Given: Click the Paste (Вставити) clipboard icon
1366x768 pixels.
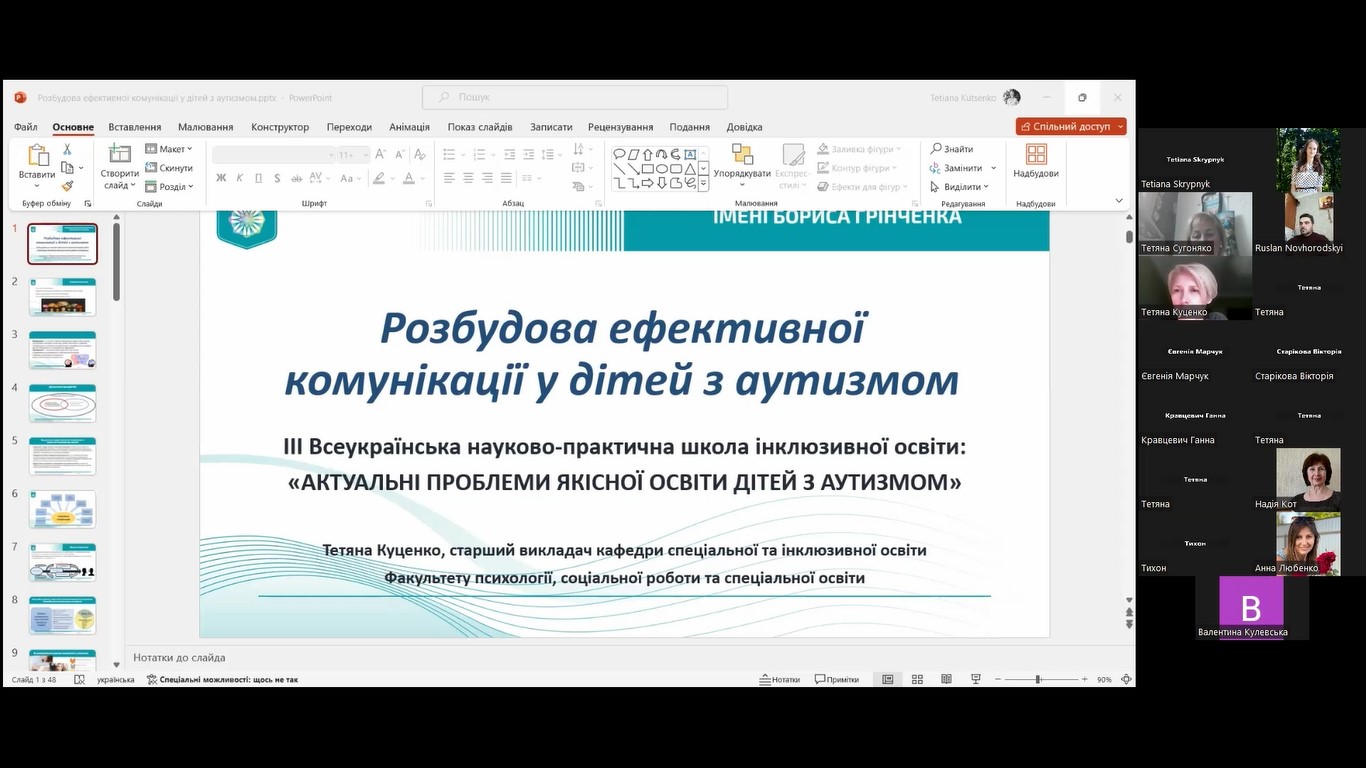Looking at the screenshot, I should click(x=37, y=156).
